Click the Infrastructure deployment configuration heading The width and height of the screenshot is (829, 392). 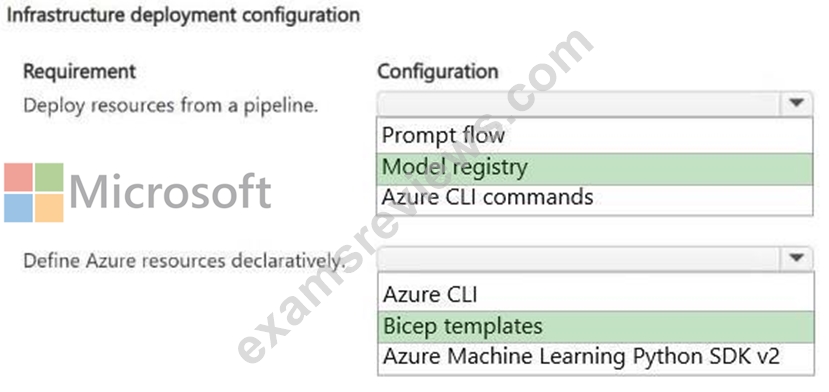[183, 15]
